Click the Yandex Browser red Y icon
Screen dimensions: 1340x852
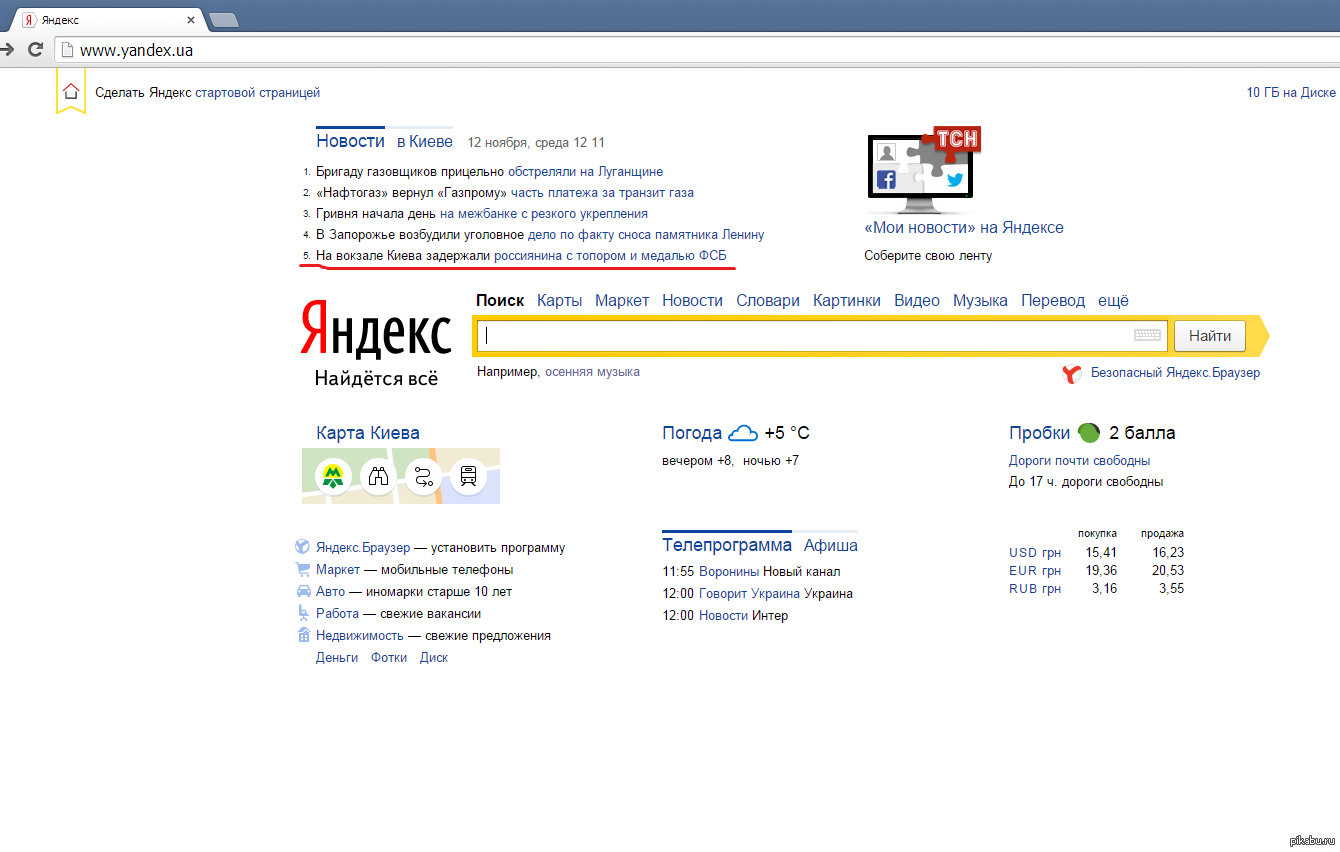click(1072, 374)
